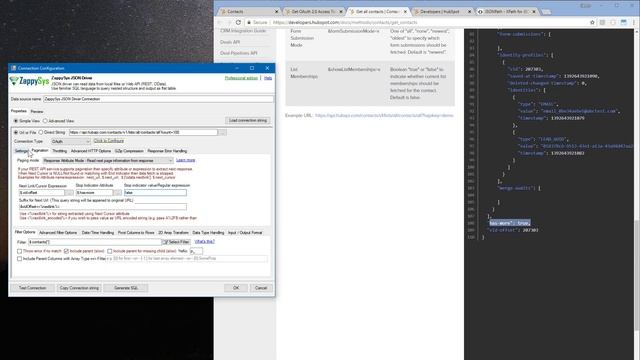Screen dimensions: 640x360
Task: Click Test Connection button
Action: click(x=33, y=288)
